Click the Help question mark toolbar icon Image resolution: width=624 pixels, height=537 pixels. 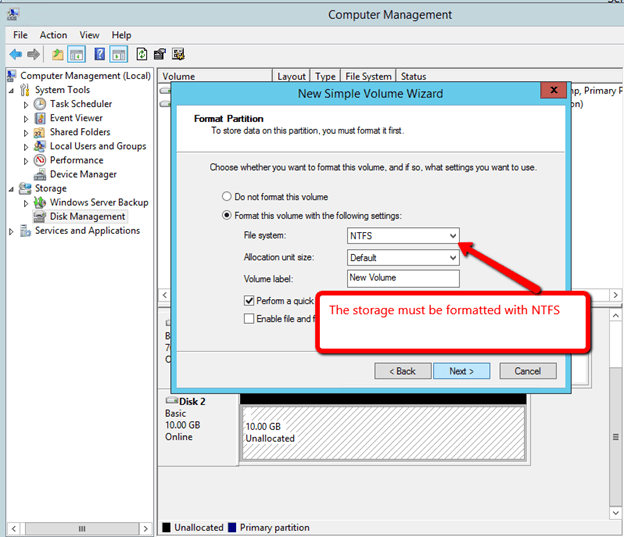100,54
